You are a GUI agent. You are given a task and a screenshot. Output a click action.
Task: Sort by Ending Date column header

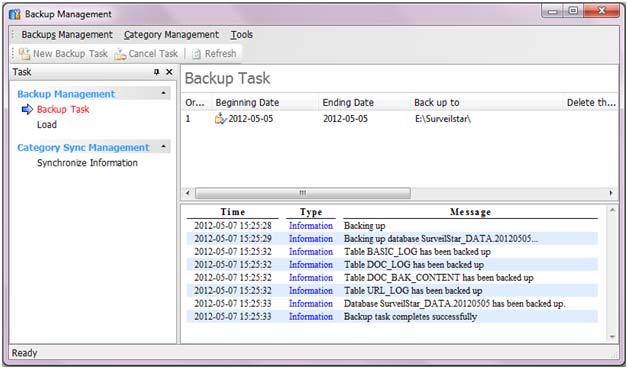(x=348, y=103)
